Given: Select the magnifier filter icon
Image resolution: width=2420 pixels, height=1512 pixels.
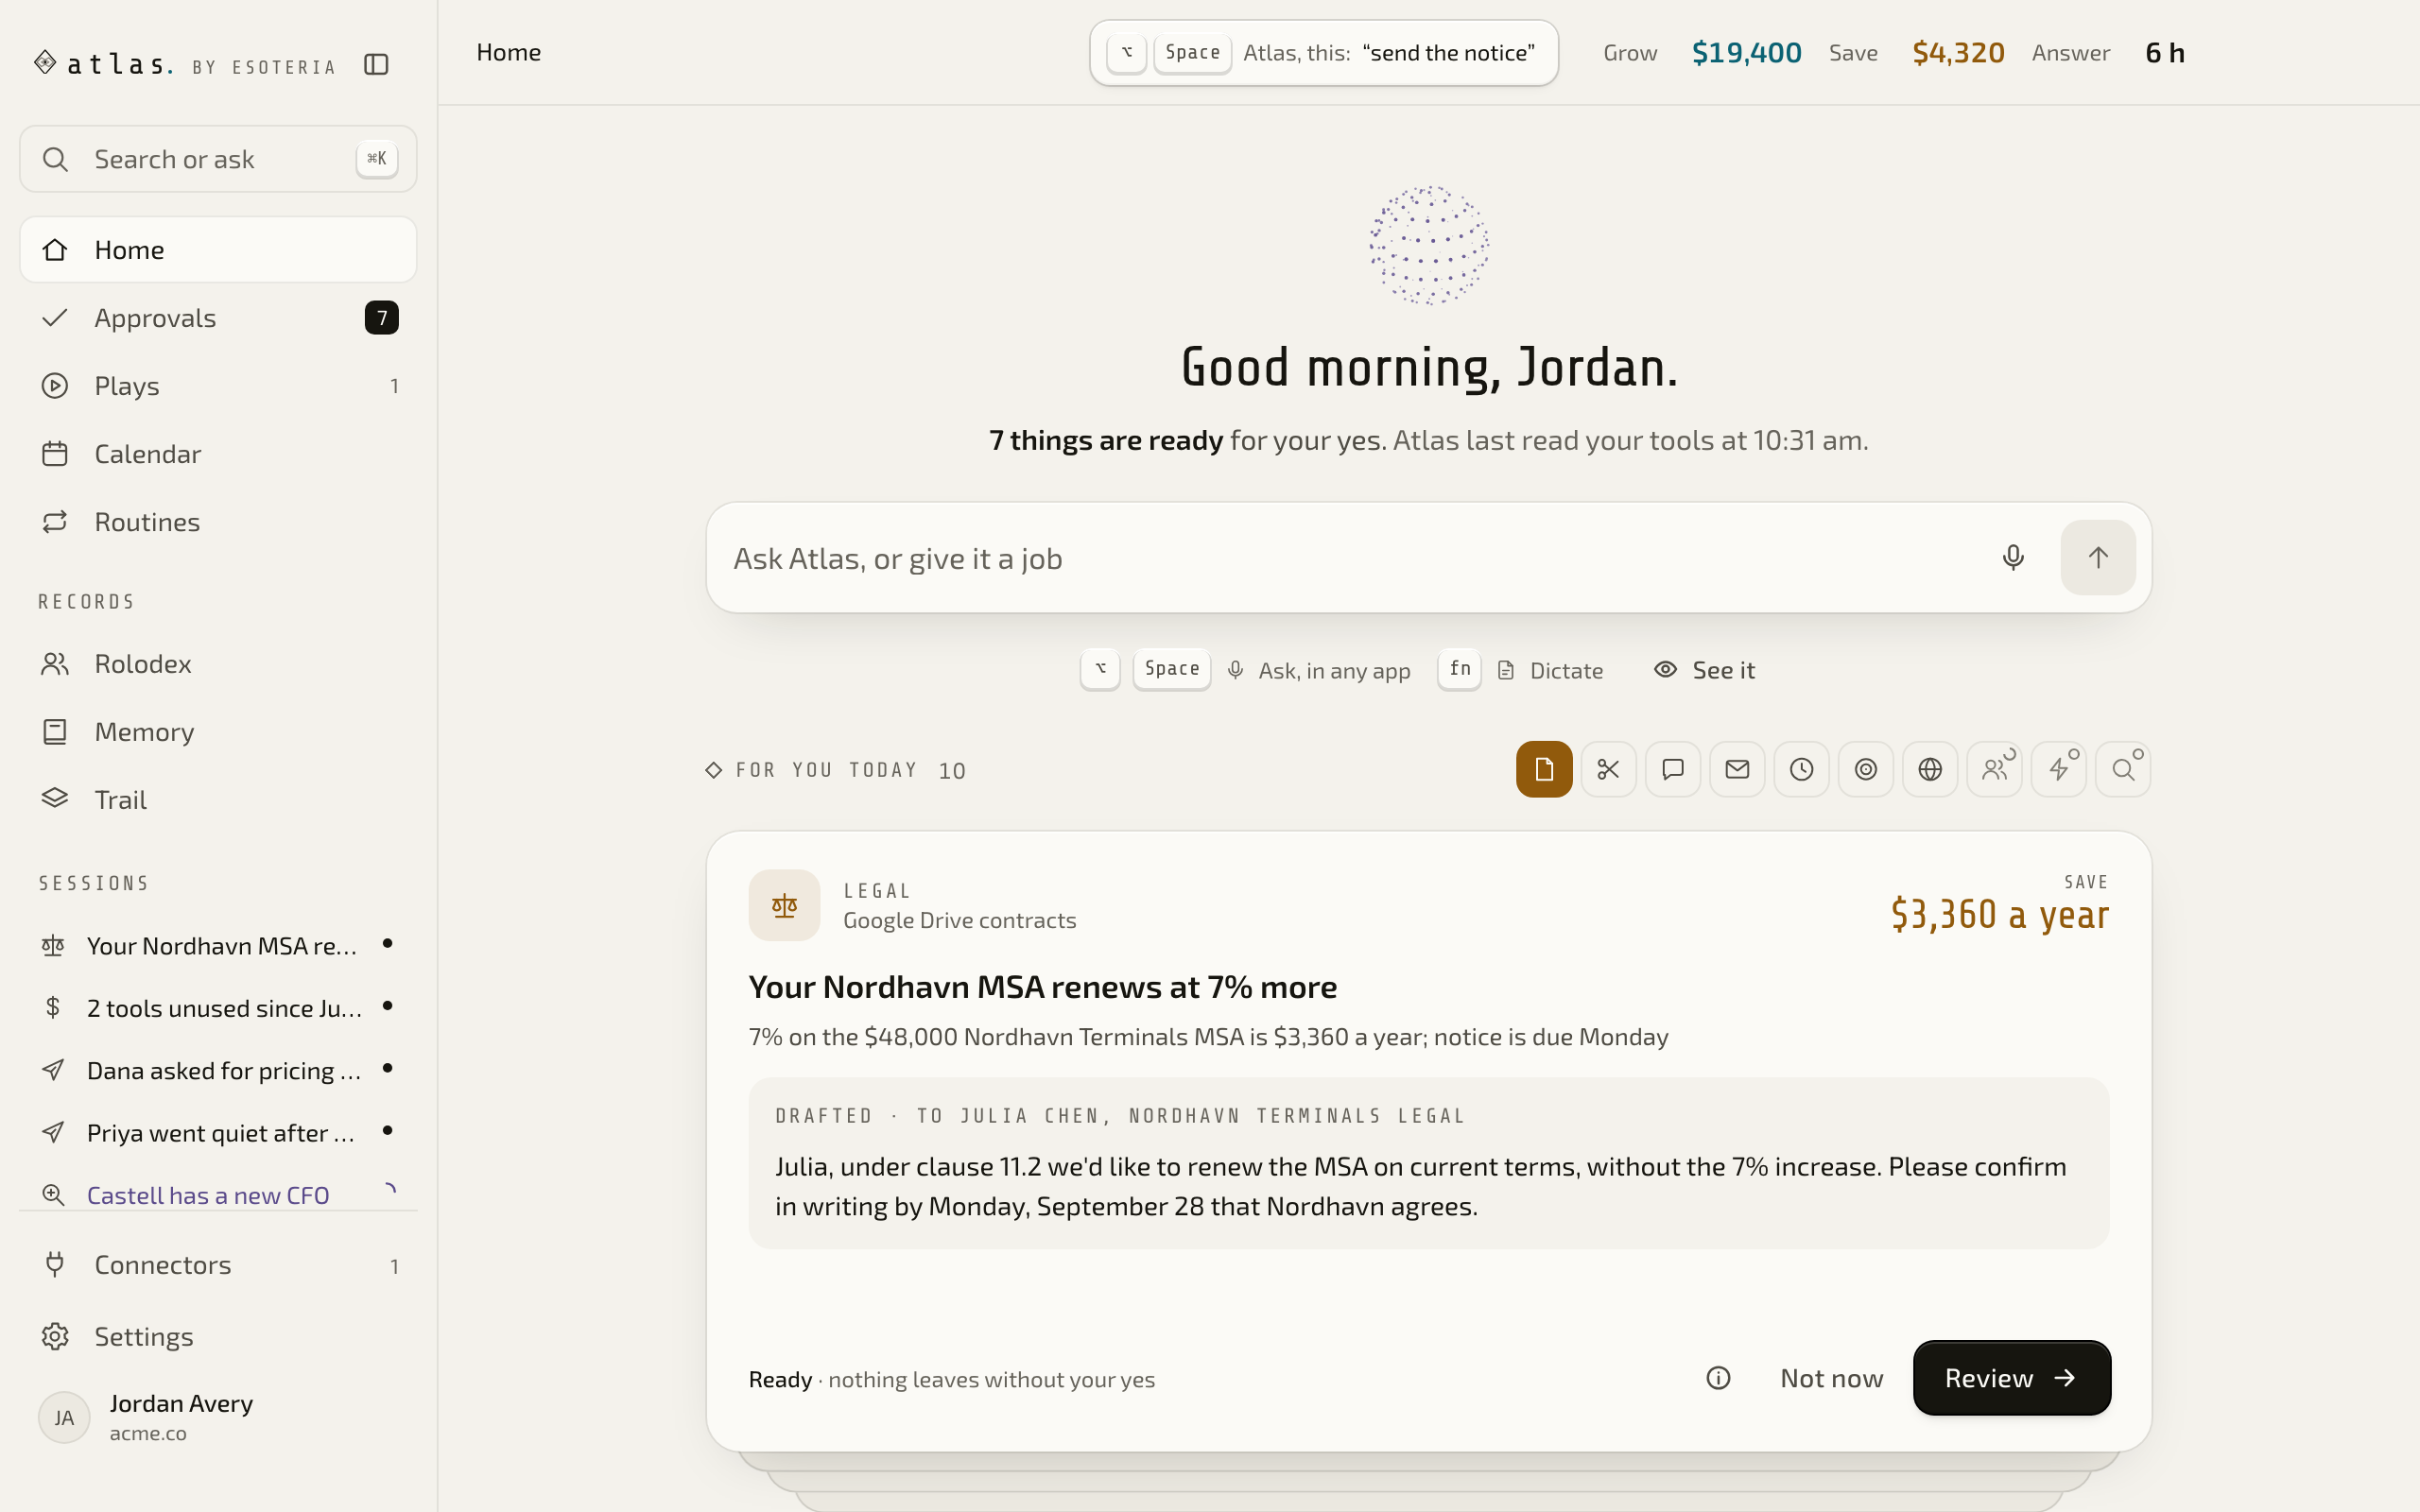Looking at the screenshot, I should (x=2123, y=769).
